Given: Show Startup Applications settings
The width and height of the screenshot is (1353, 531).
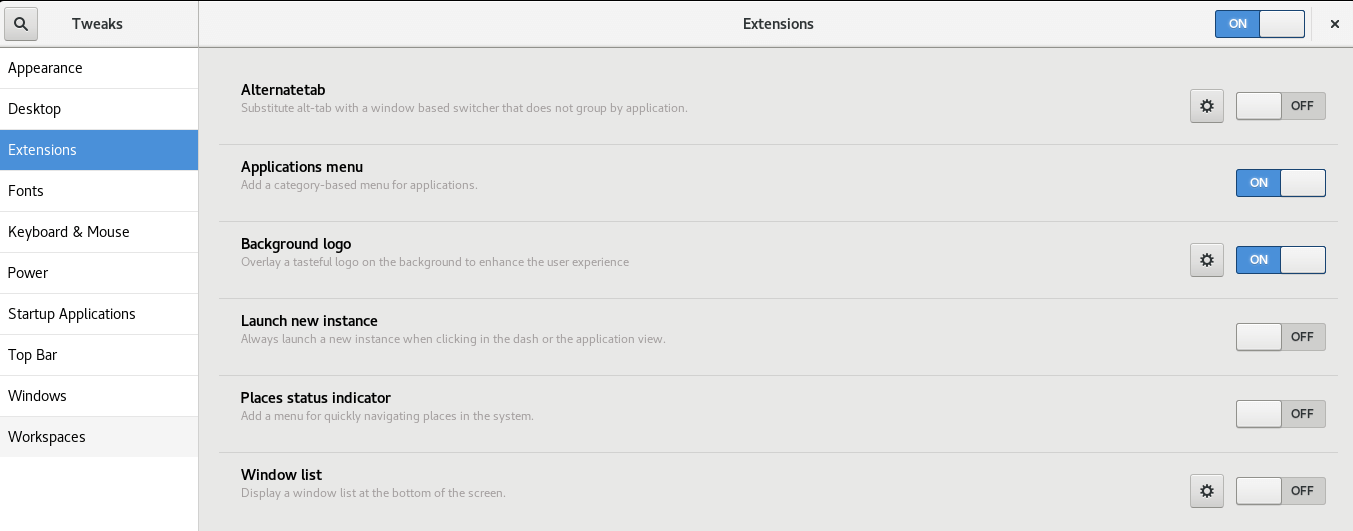Looking at the screenshot, I should point(99,314).
